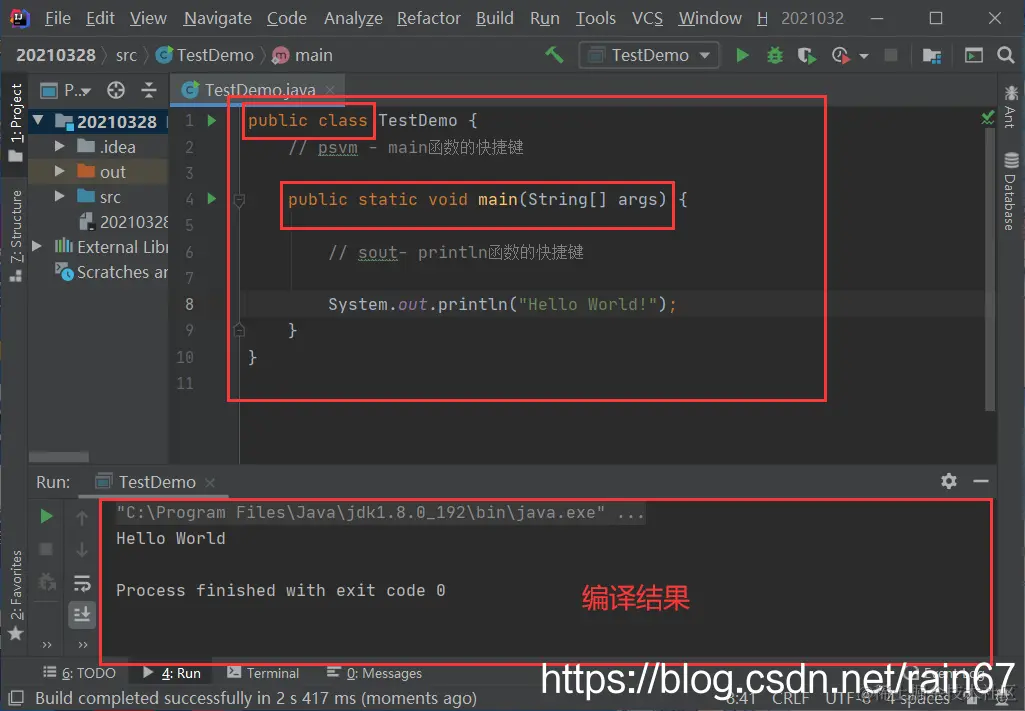Screen dimensions: 1025x711
Task: Click run gutter arrow on line 4
Action: click(211, 198)
